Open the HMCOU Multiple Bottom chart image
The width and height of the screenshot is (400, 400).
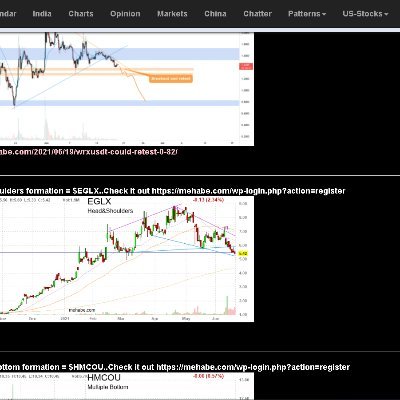[x=127, y=386]
